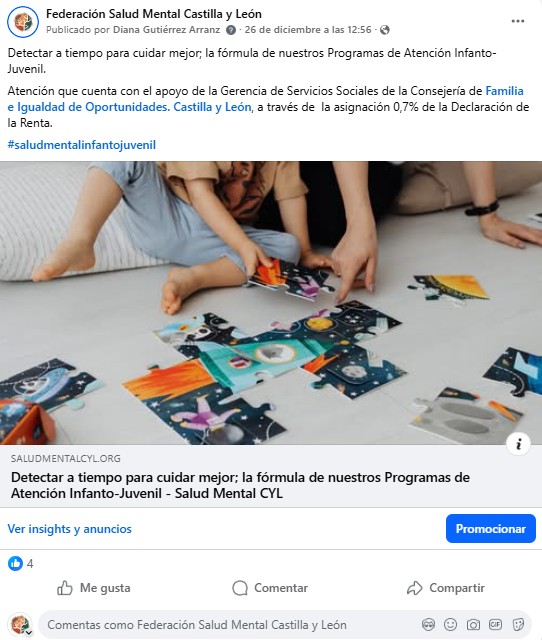Click the Federación Salud Mental profile picture
The height and width of the screenshot is (640, 542).
coord(23,22)
